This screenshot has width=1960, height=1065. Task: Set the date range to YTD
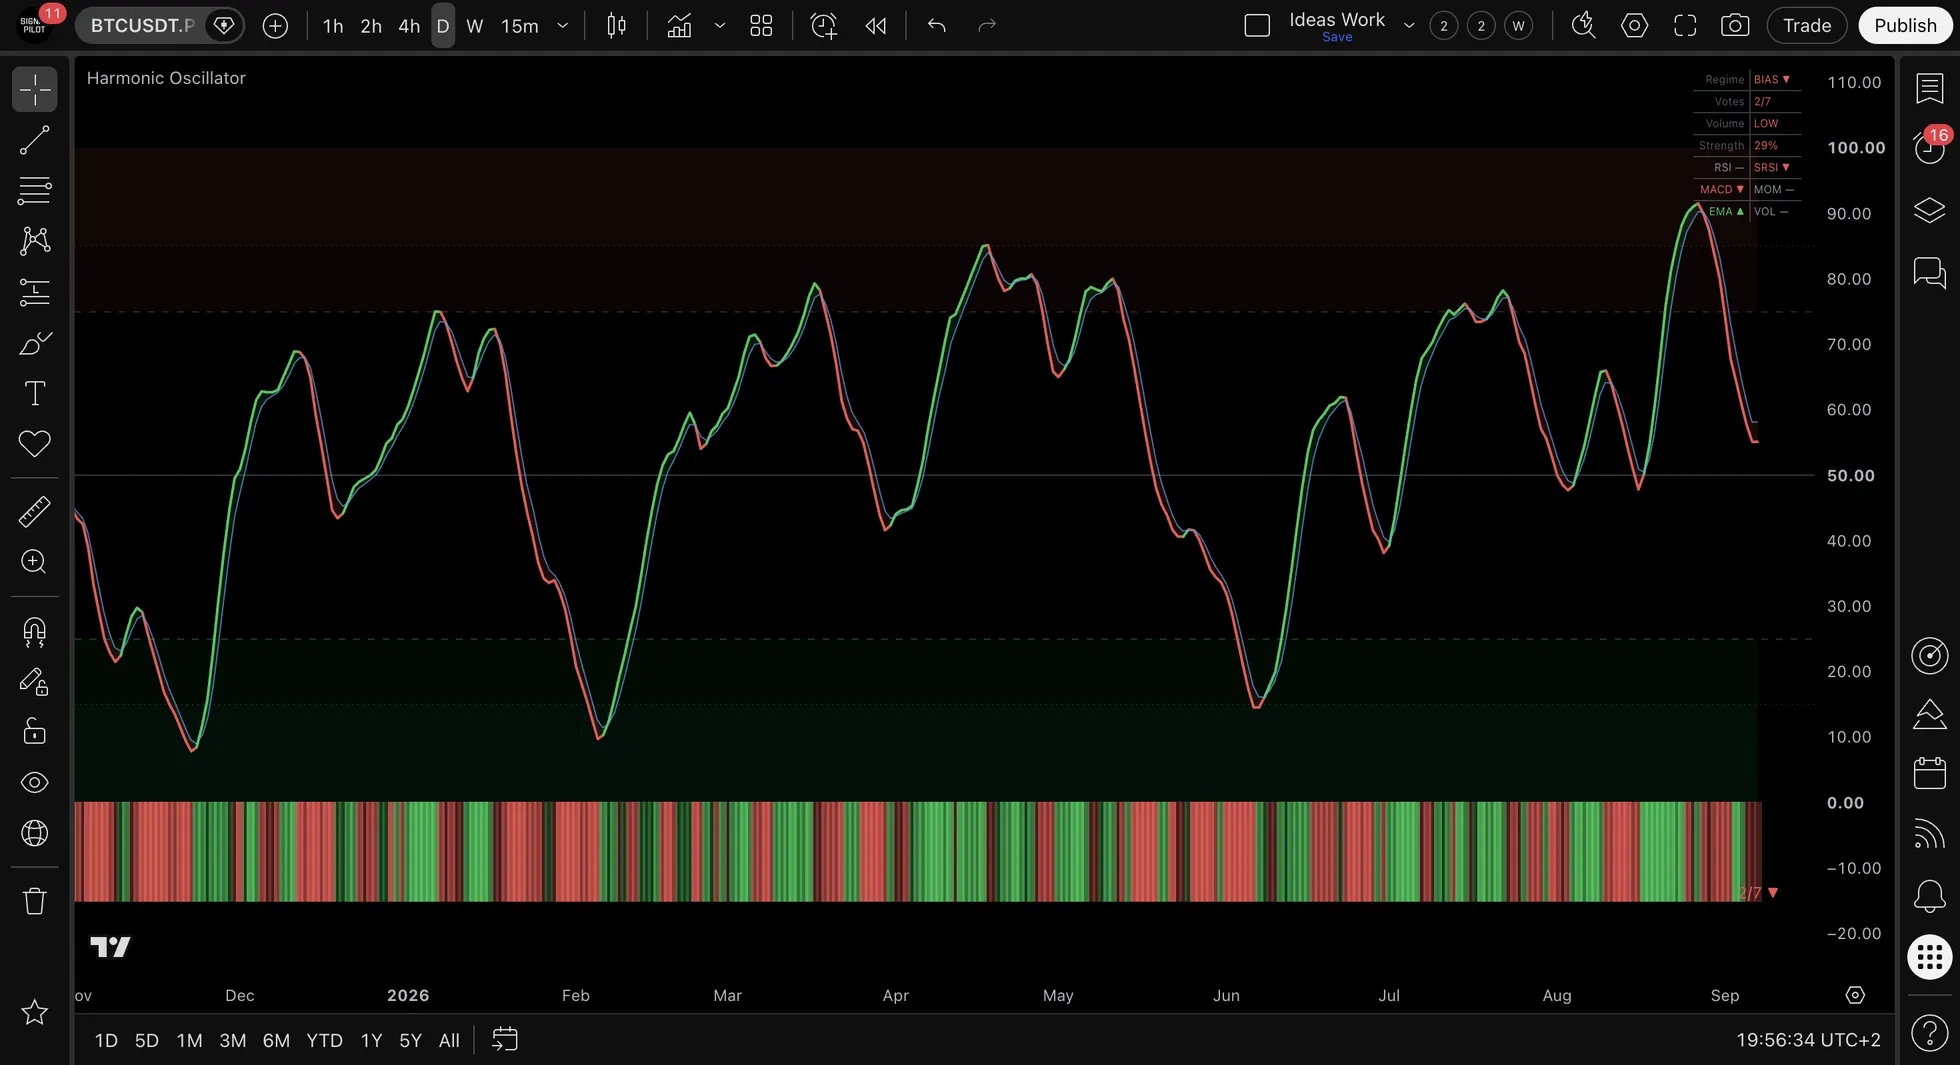[x=324, y=1041]
